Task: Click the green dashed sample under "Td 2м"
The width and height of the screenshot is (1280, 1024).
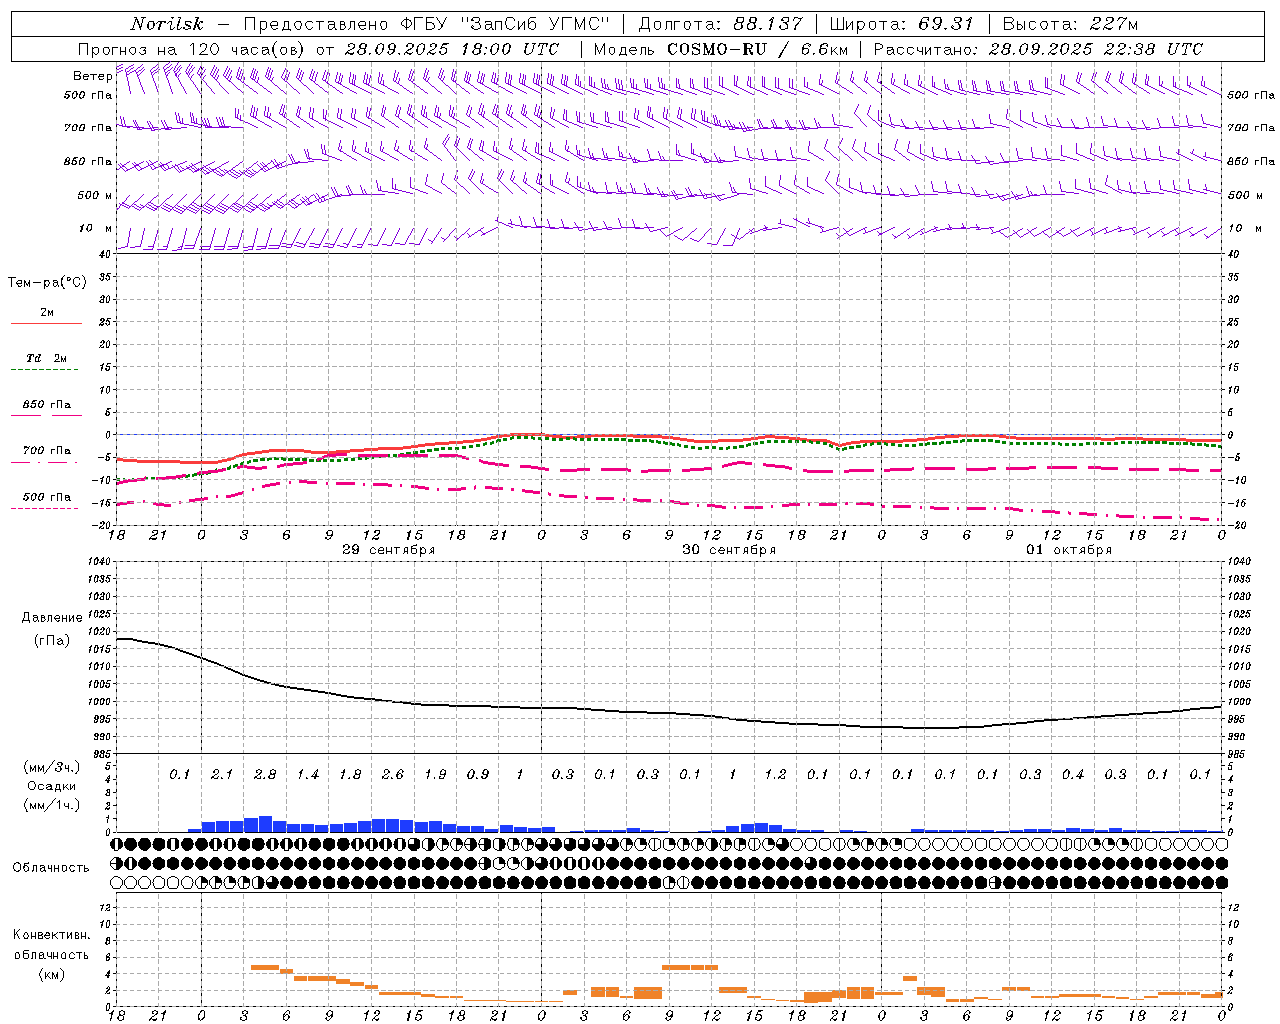Action: pyautogui.click(x=46, y=369)
